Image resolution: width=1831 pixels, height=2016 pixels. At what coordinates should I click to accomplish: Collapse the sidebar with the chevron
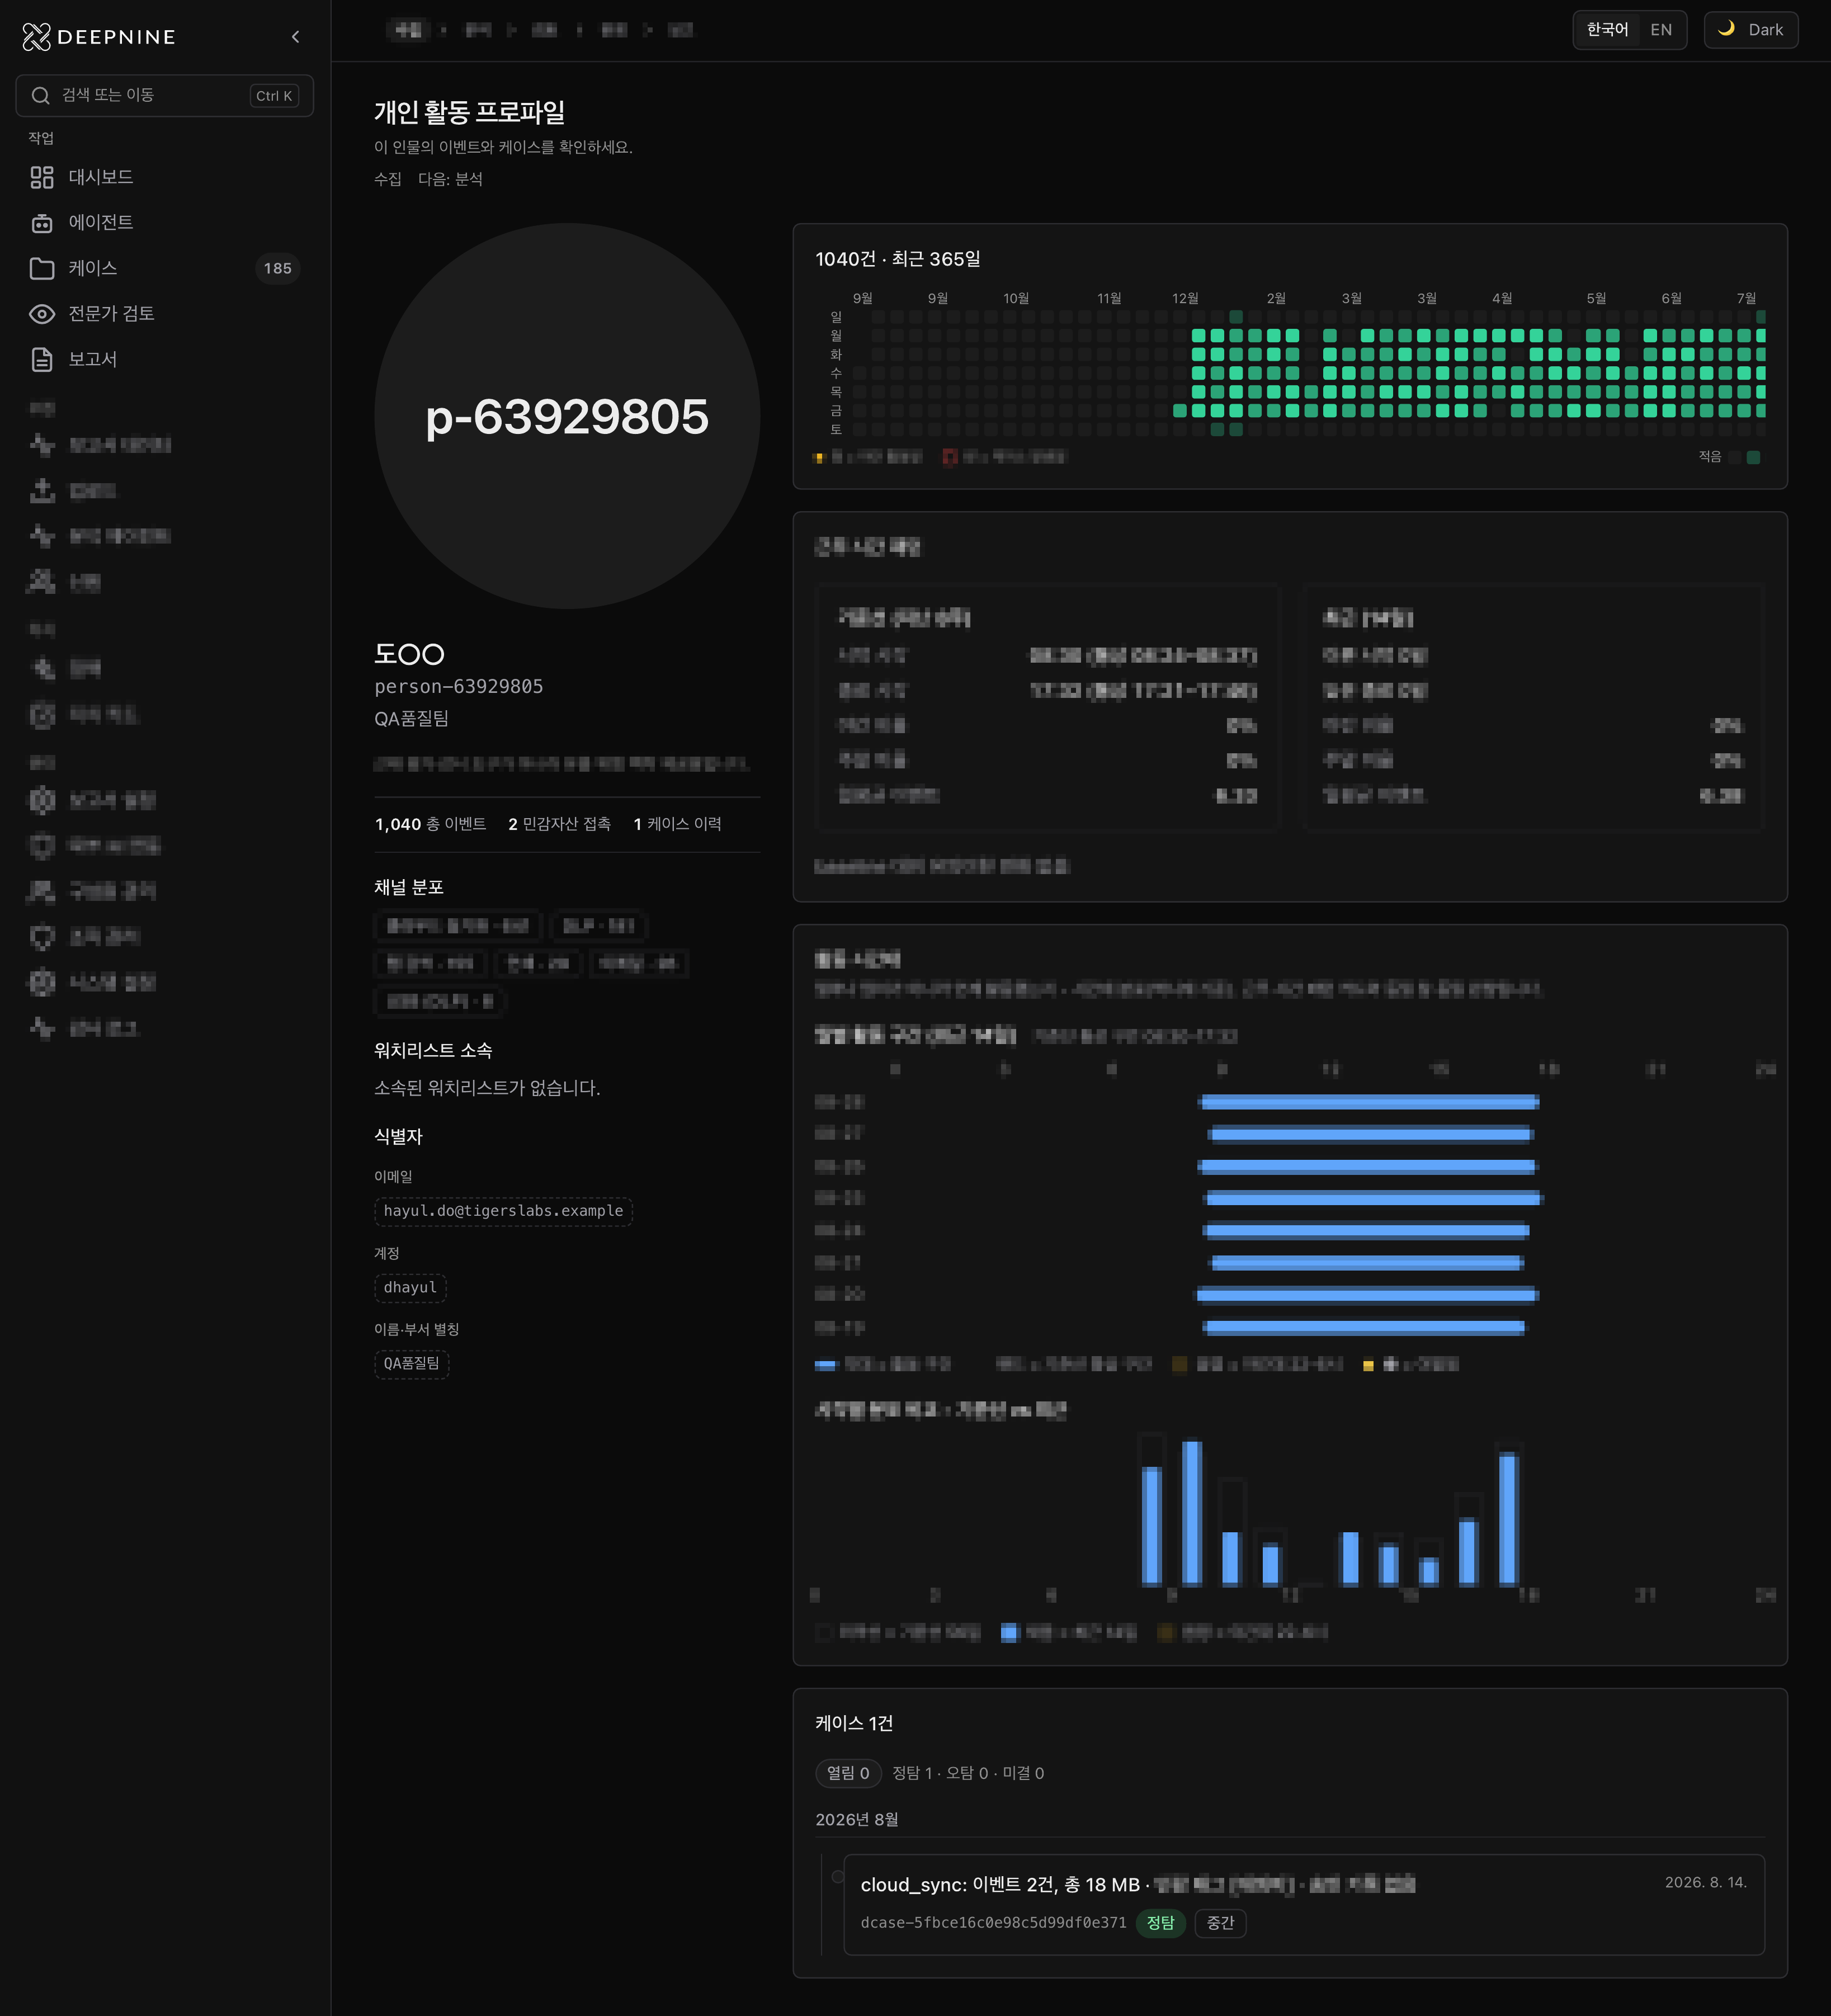pyautogui.click(x=295, y=37)
